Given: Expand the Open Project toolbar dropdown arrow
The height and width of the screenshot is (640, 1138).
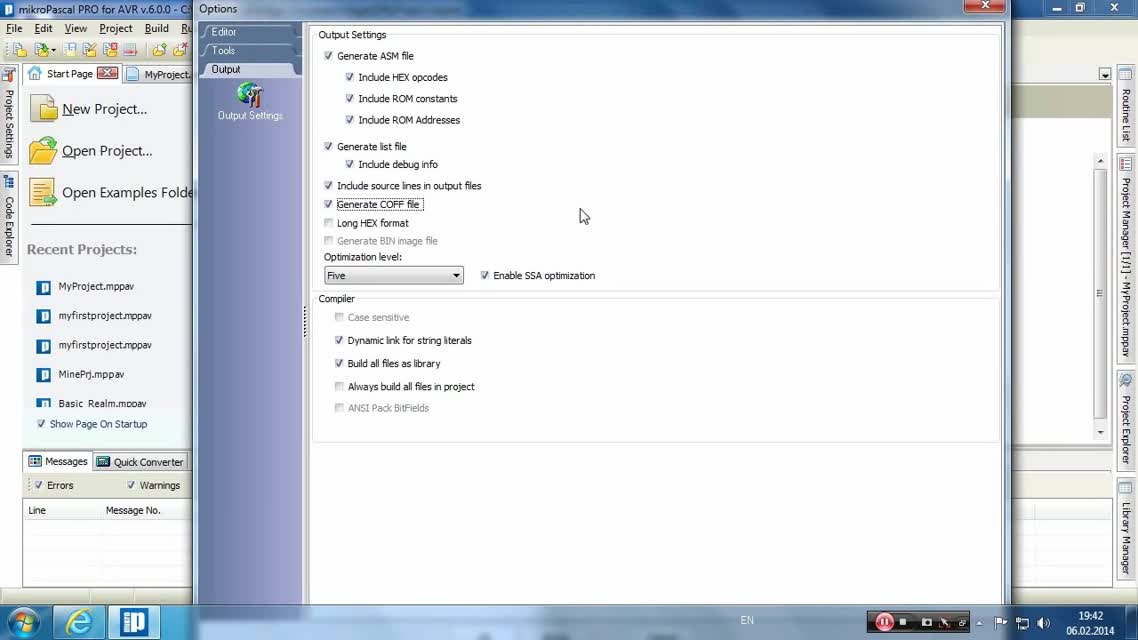Looking at the screenshot, I should coord(53,50).
